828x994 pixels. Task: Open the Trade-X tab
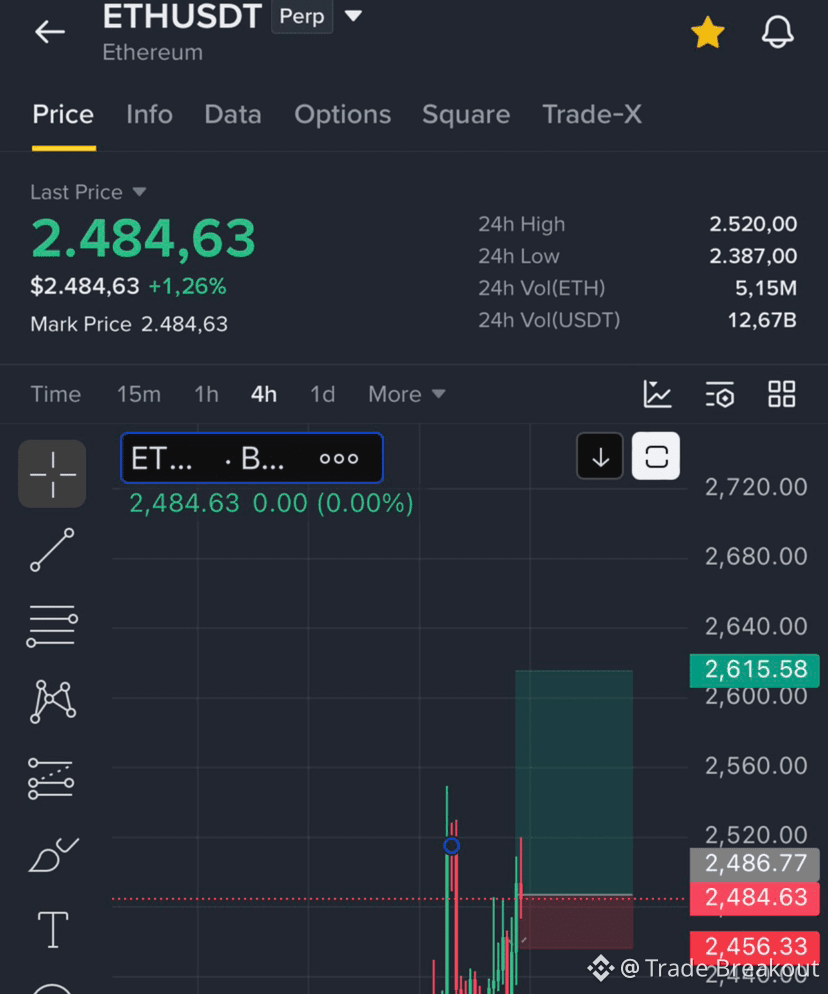click(x=592, y=115)
